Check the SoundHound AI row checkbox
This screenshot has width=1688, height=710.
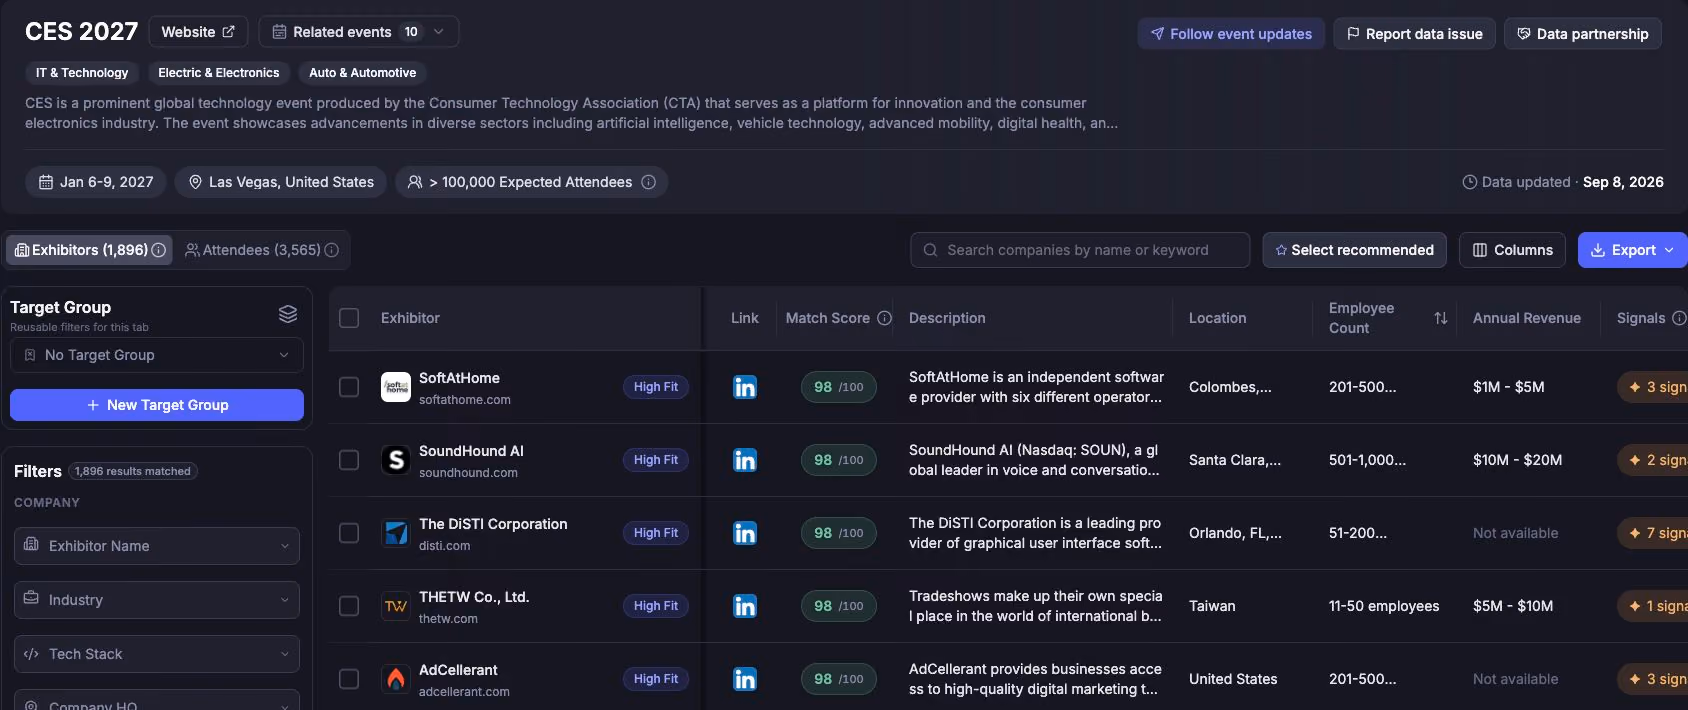tap(349, 460)
